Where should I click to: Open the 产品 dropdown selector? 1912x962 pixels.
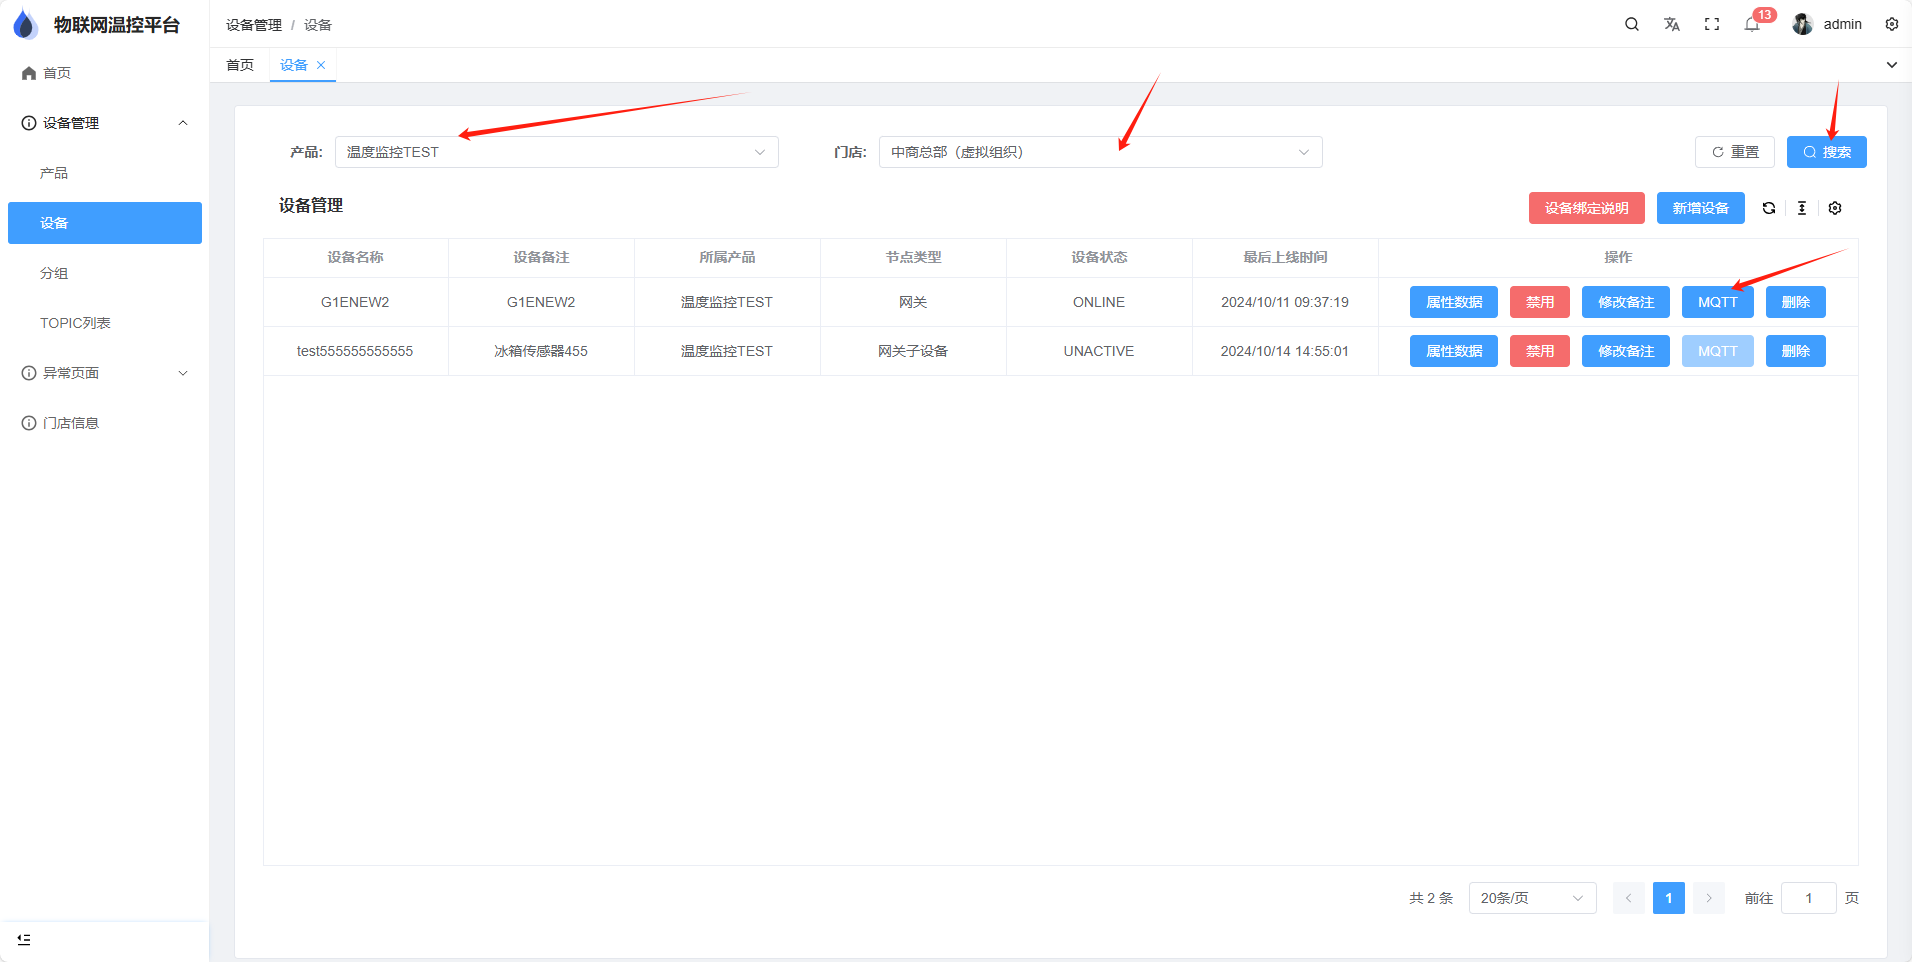[x=556, y=152]
